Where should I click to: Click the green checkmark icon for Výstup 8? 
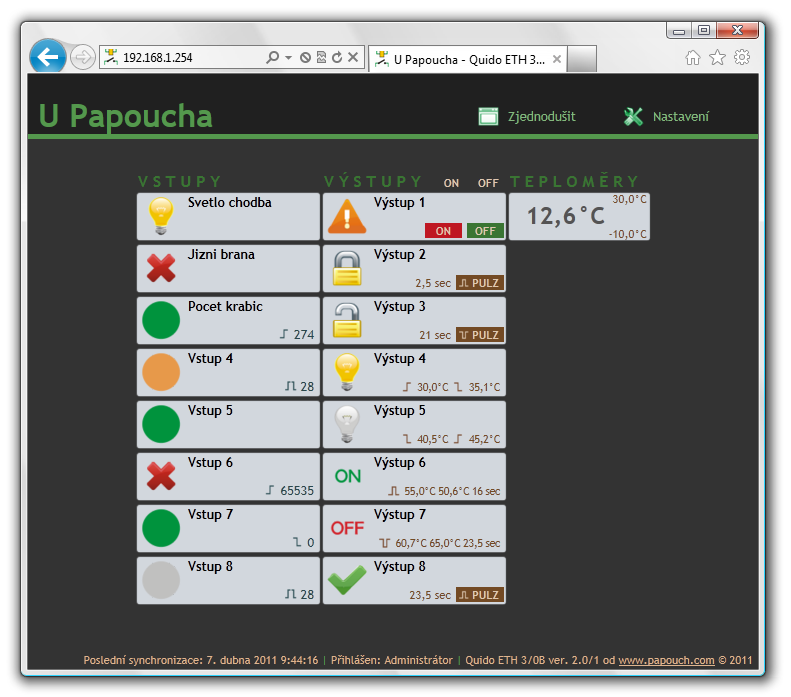pos(347,580)
